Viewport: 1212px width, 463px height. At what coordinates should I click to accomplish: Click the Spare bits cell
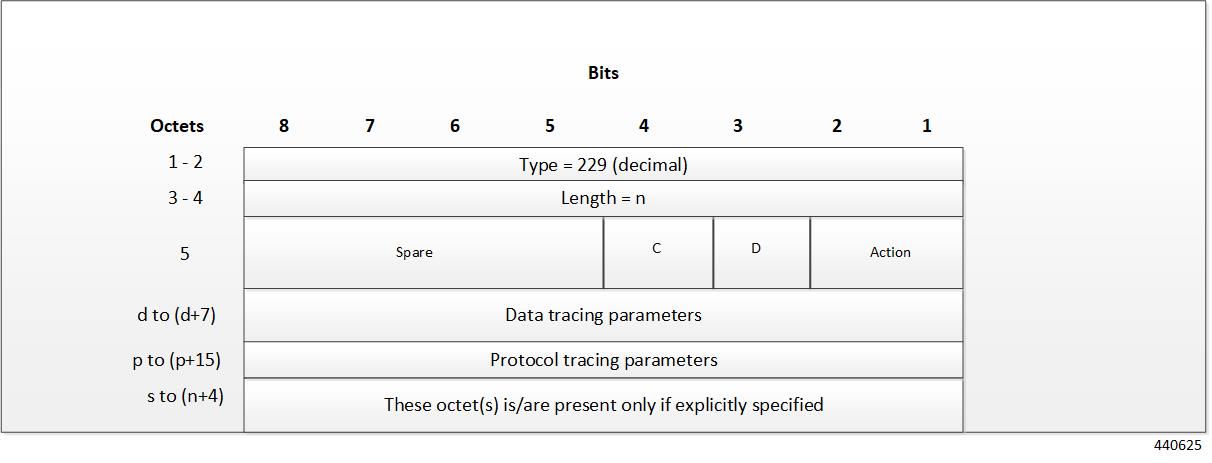[x=423, y=253]
